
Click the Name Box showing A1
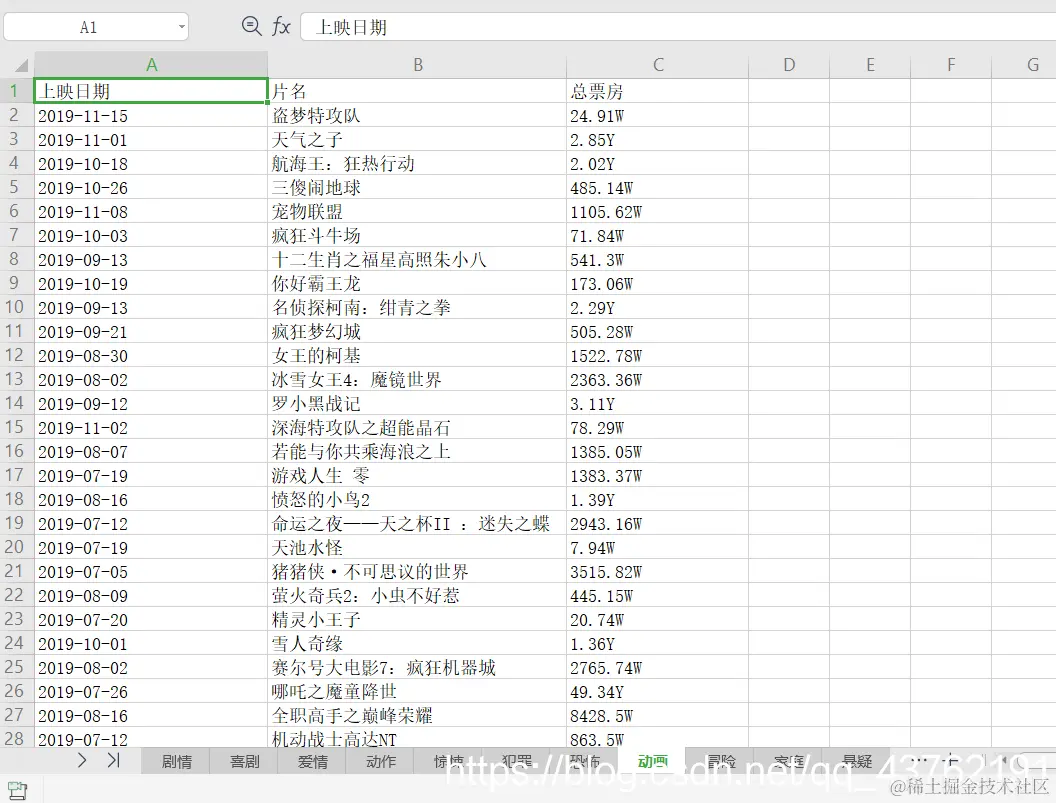(88, 28)
